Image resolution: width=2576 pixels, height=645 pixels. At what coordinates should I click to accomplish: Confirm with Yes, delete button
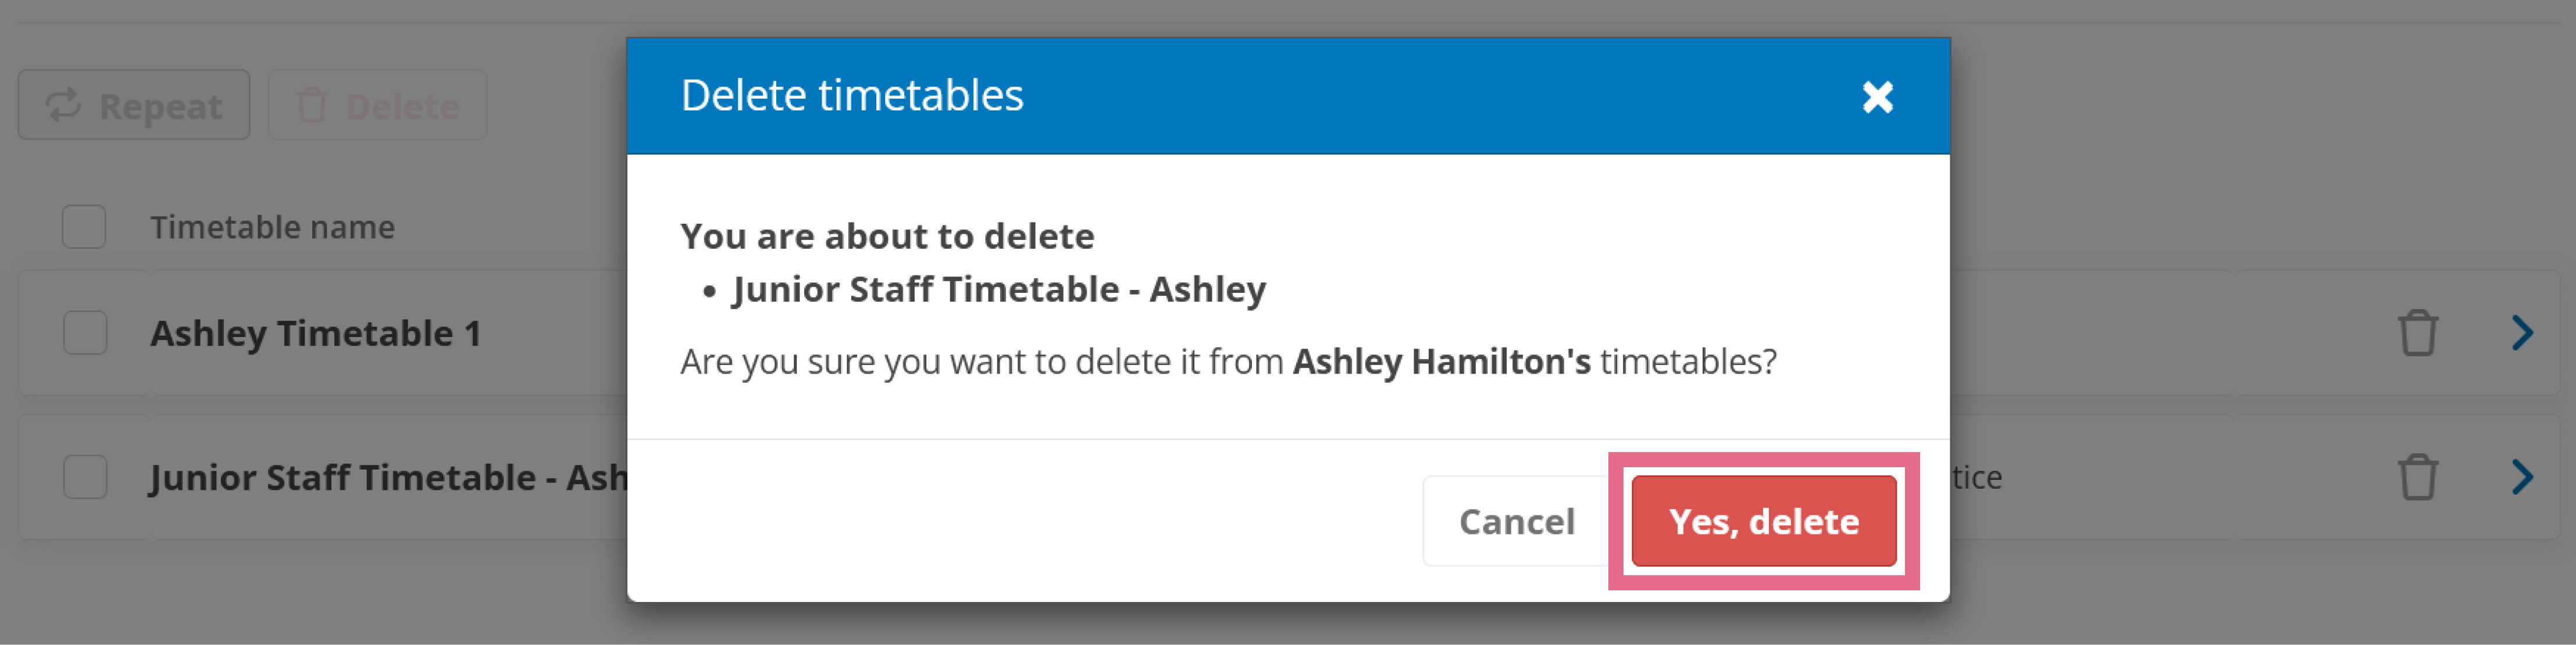1763,521
